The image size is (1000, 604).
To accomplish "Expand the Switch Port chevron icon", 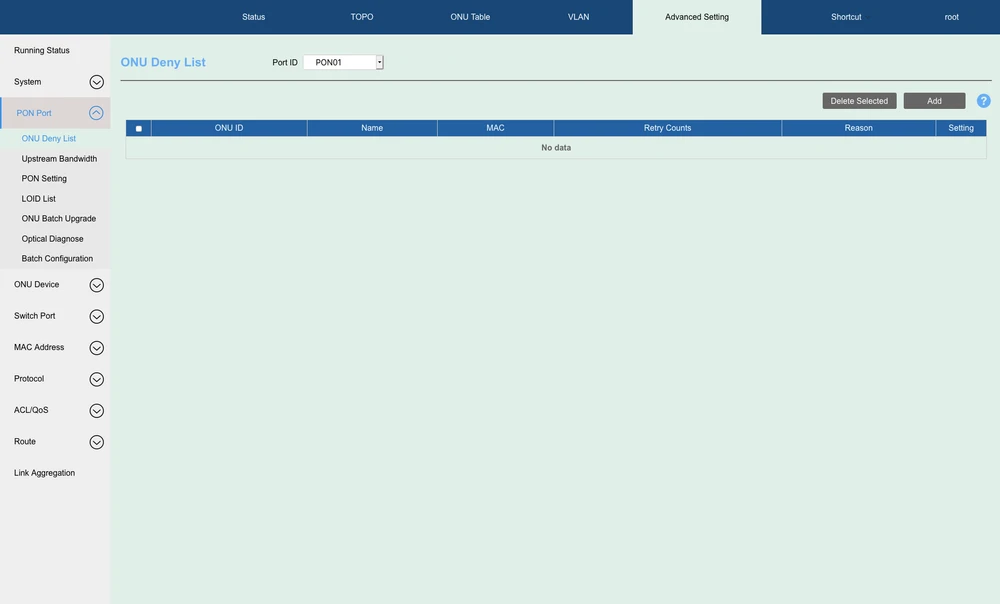I will tap(97, 317).
